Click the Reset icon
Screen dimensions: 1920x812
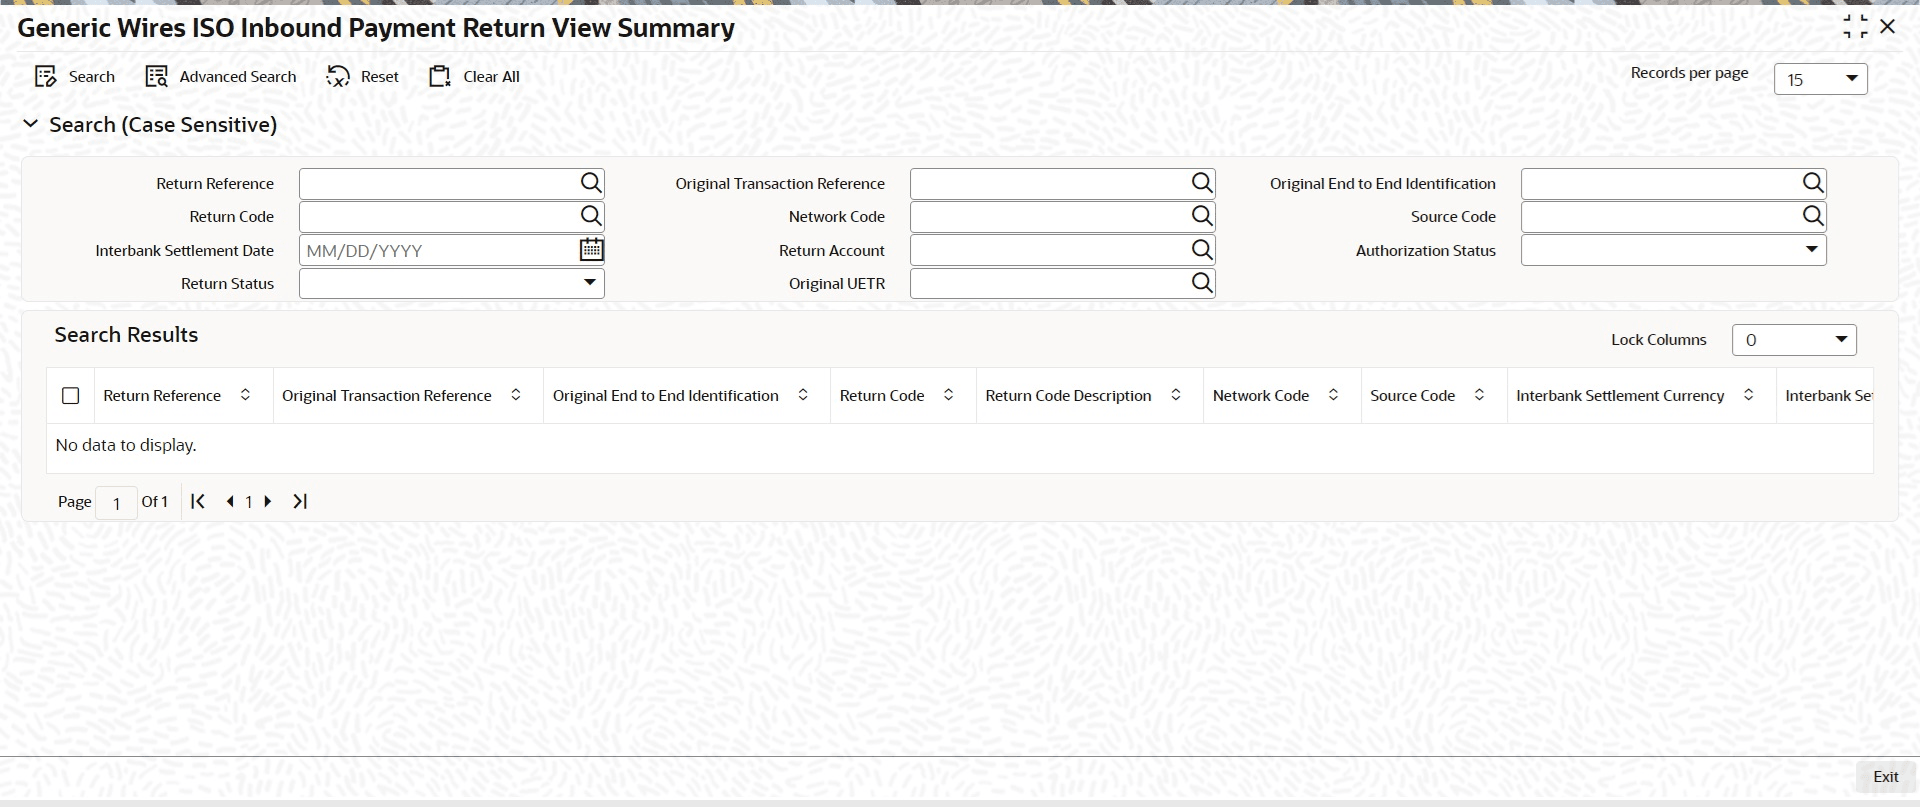pos(338,77)
